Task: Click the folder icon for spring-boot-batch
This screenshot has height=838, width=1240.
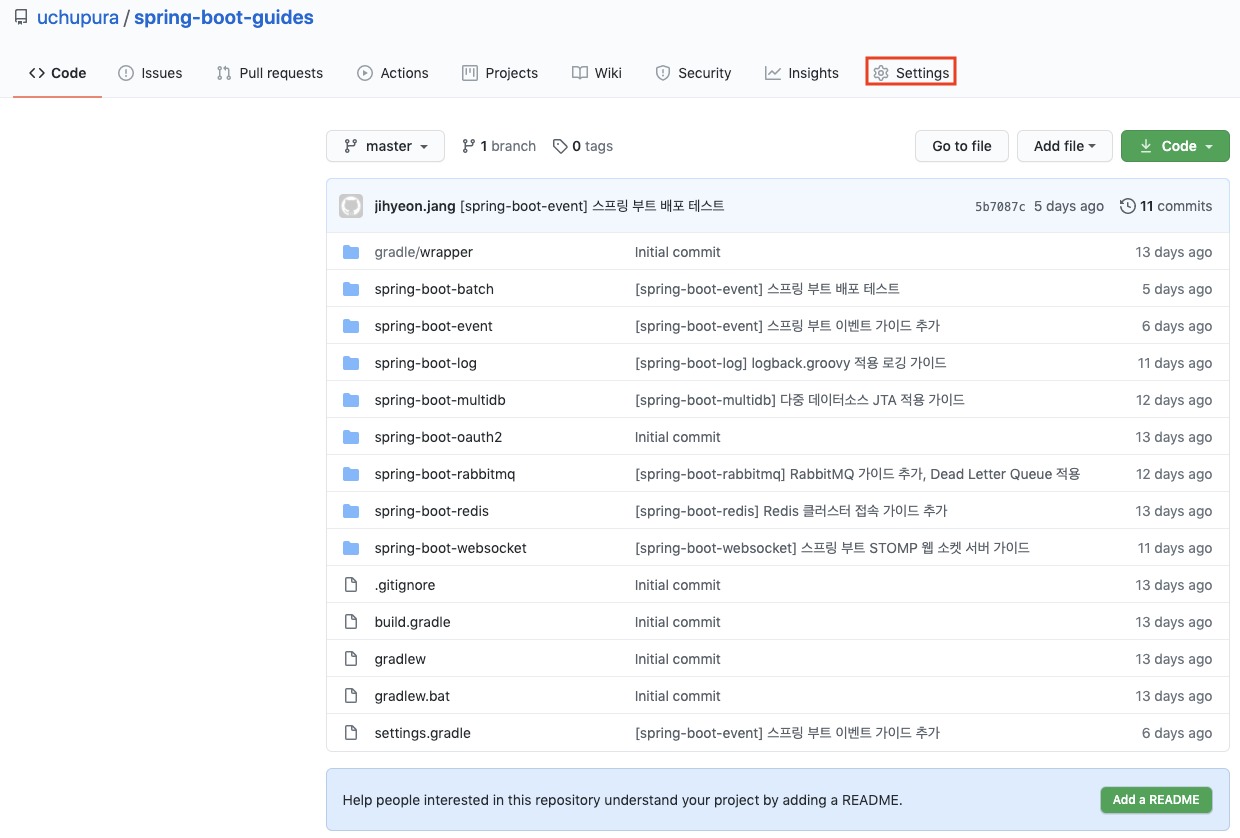Action: click(351, 289)
